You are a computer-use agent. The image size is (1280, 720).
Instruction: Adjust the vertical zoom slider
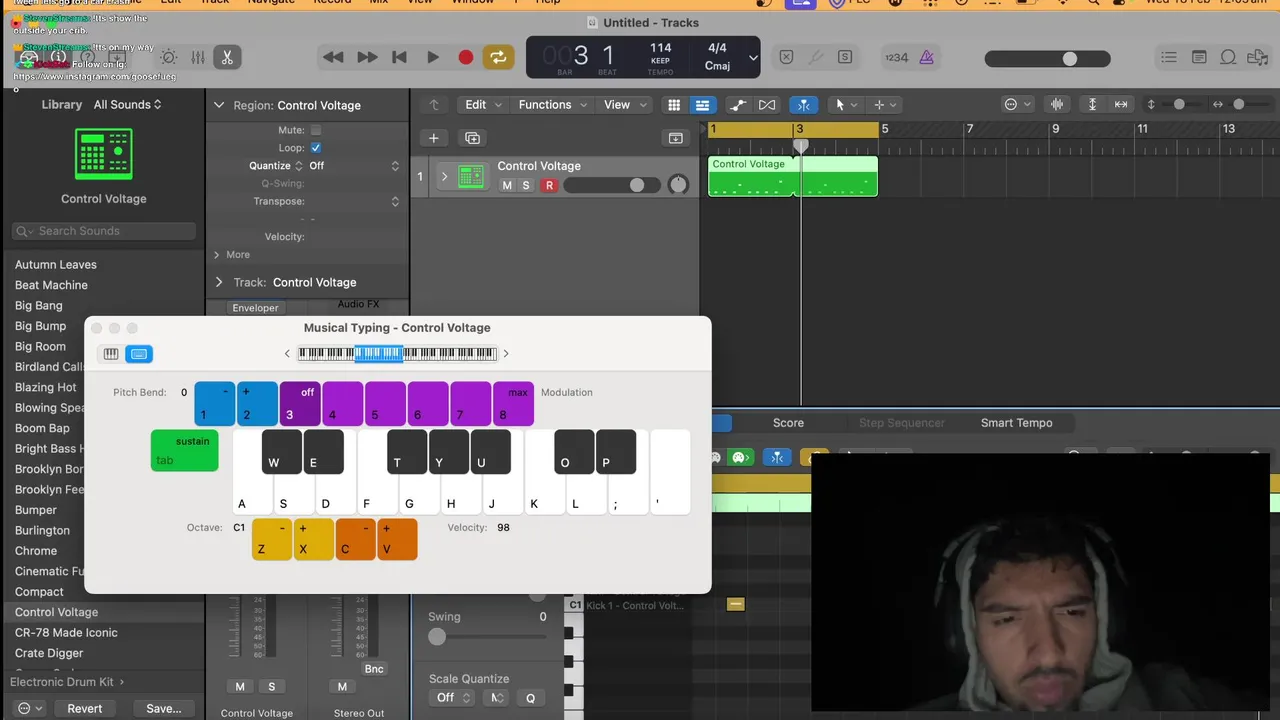pos(1179,105)
